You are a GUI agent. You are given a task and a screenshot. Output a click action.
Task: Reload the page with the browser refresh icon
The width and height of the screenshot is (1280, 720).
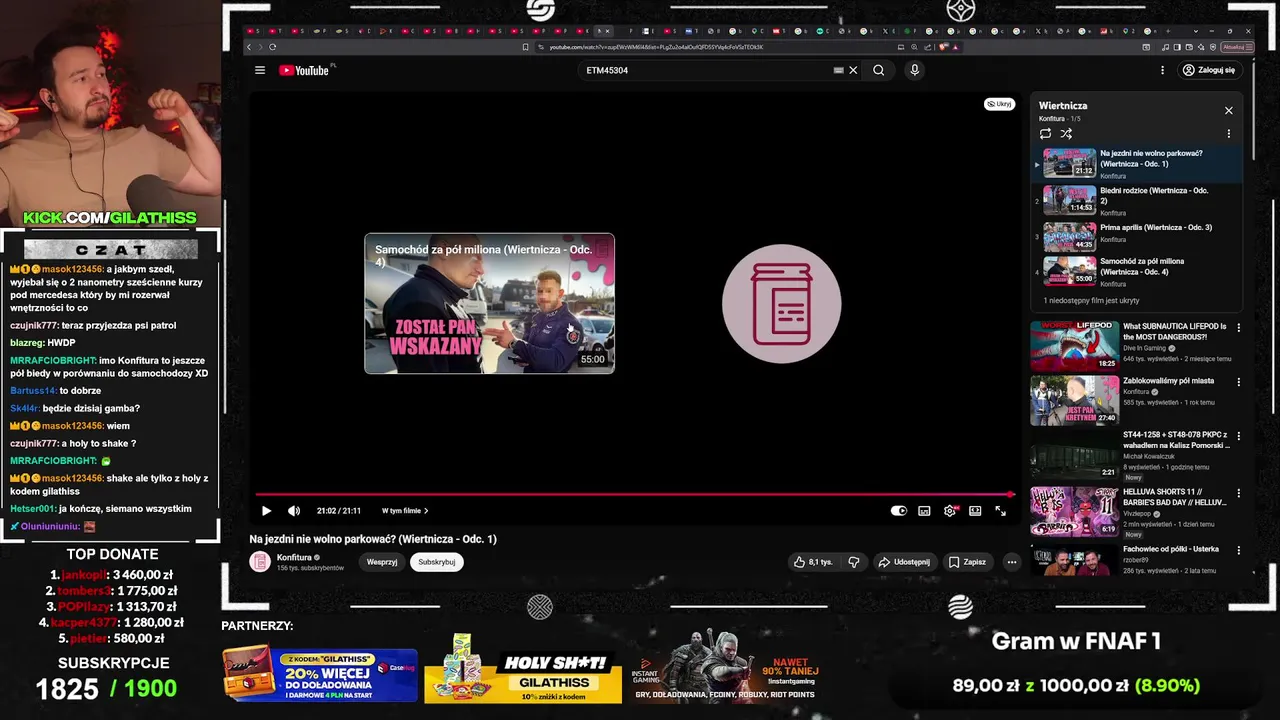coord(272,47)
